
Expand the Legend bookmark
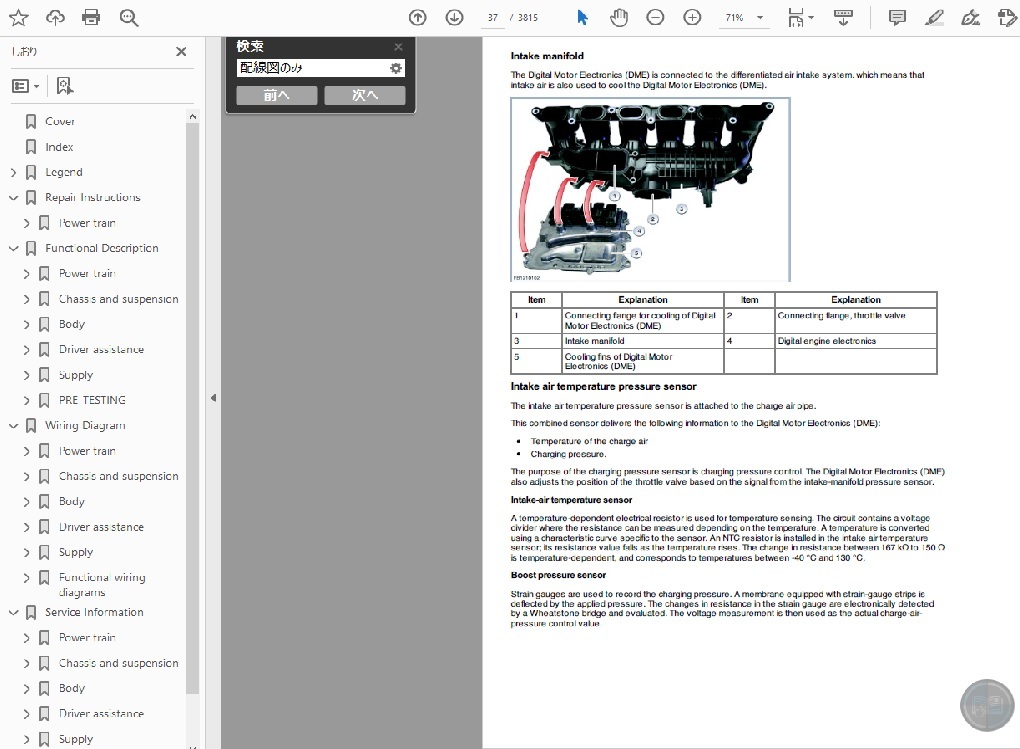tap(13, 172)
